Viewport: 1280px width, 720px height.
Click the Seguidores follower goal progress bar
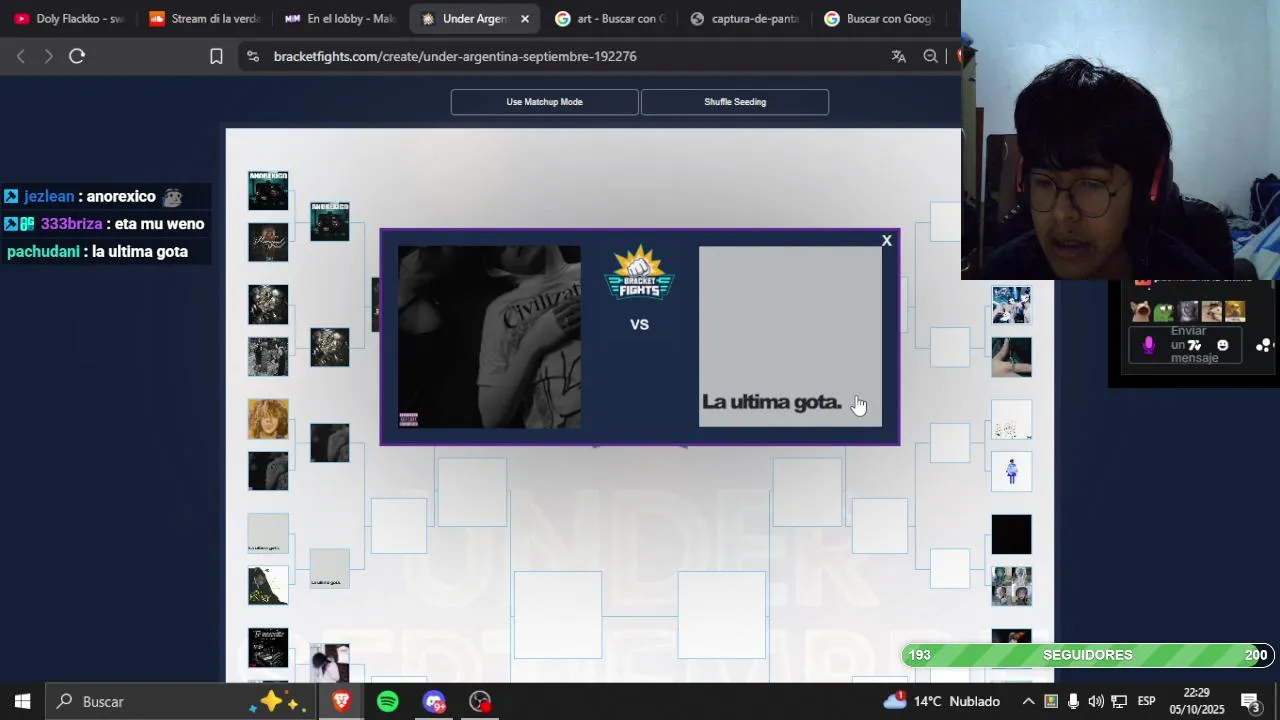[x=1088, y=655]
